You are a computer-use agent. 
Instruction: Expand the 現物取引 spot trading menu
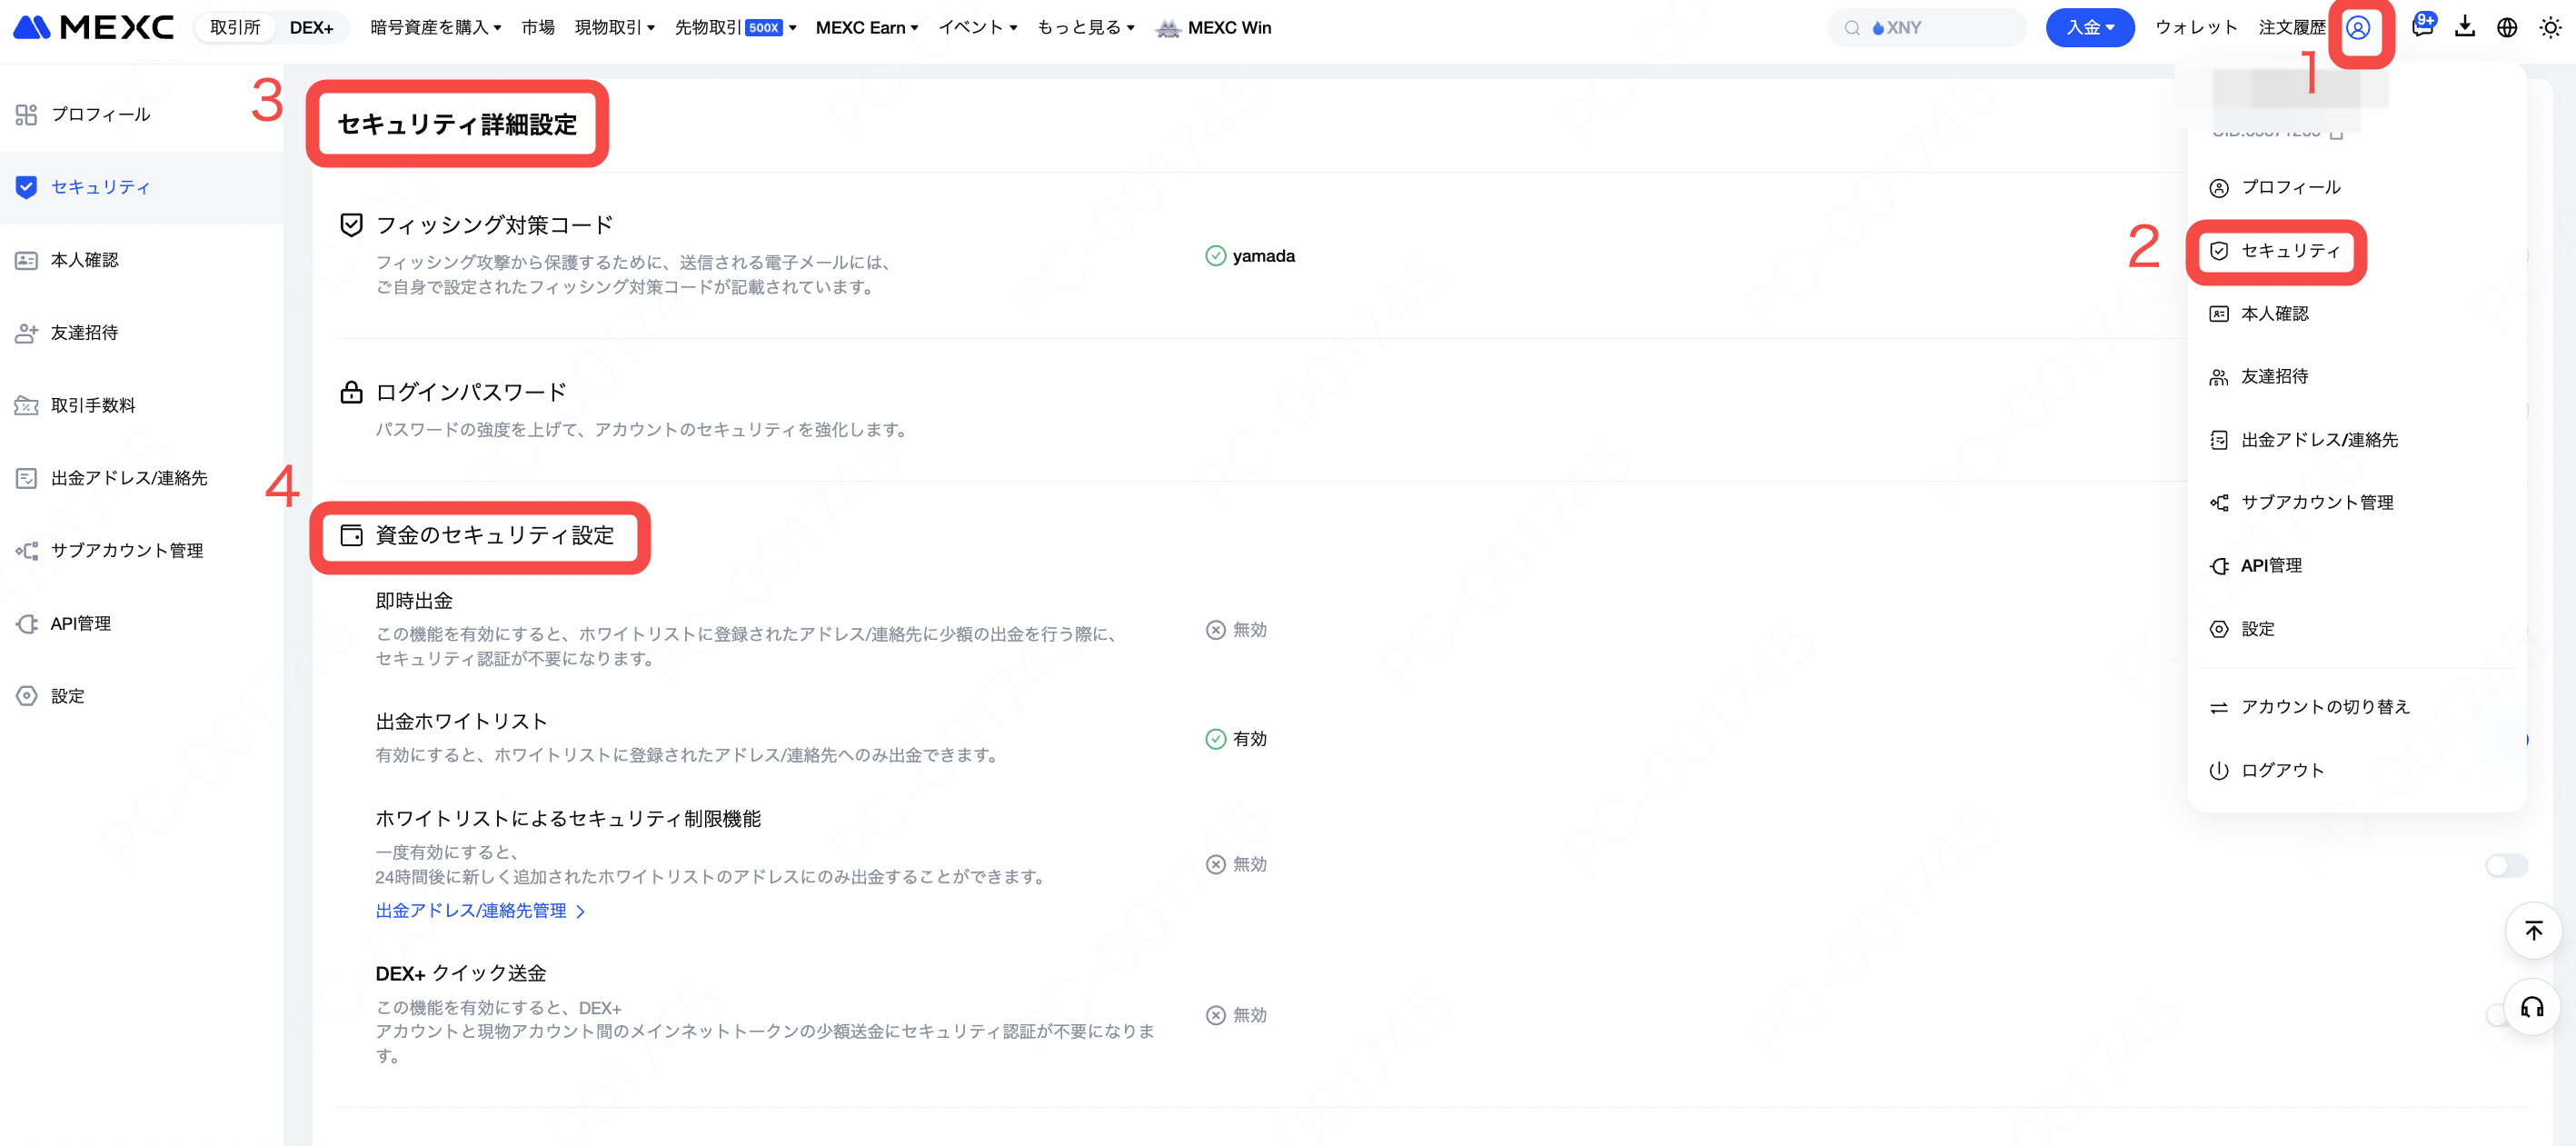pyautogui.click(x=614, y=28)
